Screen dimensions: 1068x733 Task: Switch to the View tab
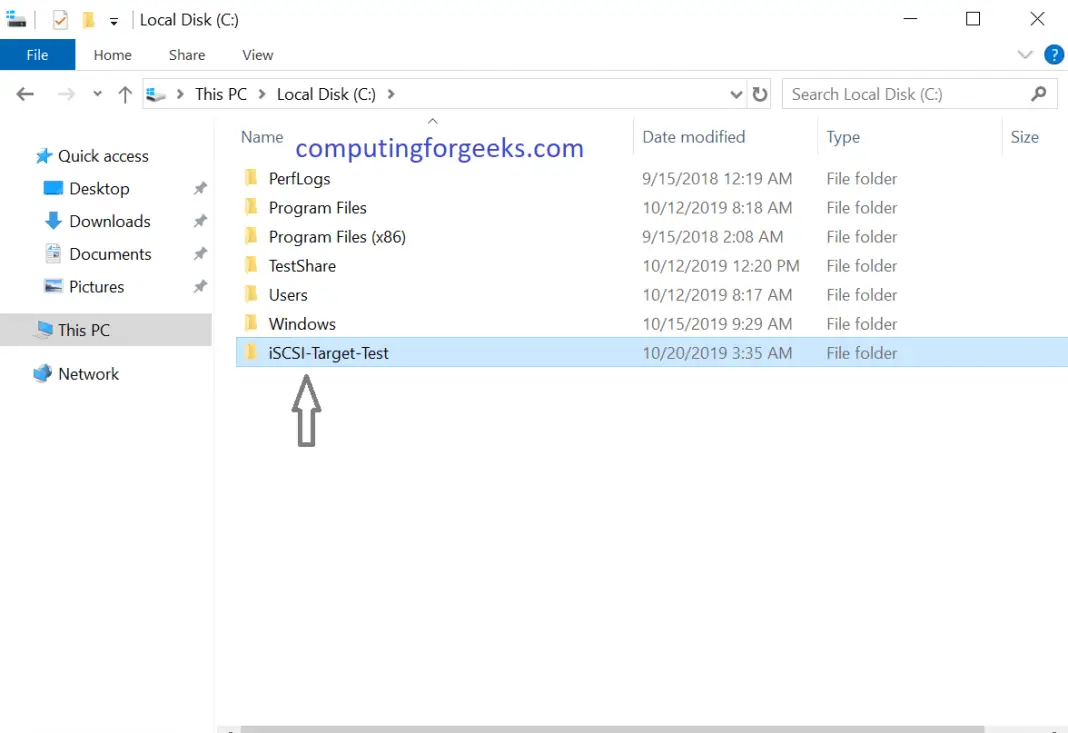tap(257, 55)
